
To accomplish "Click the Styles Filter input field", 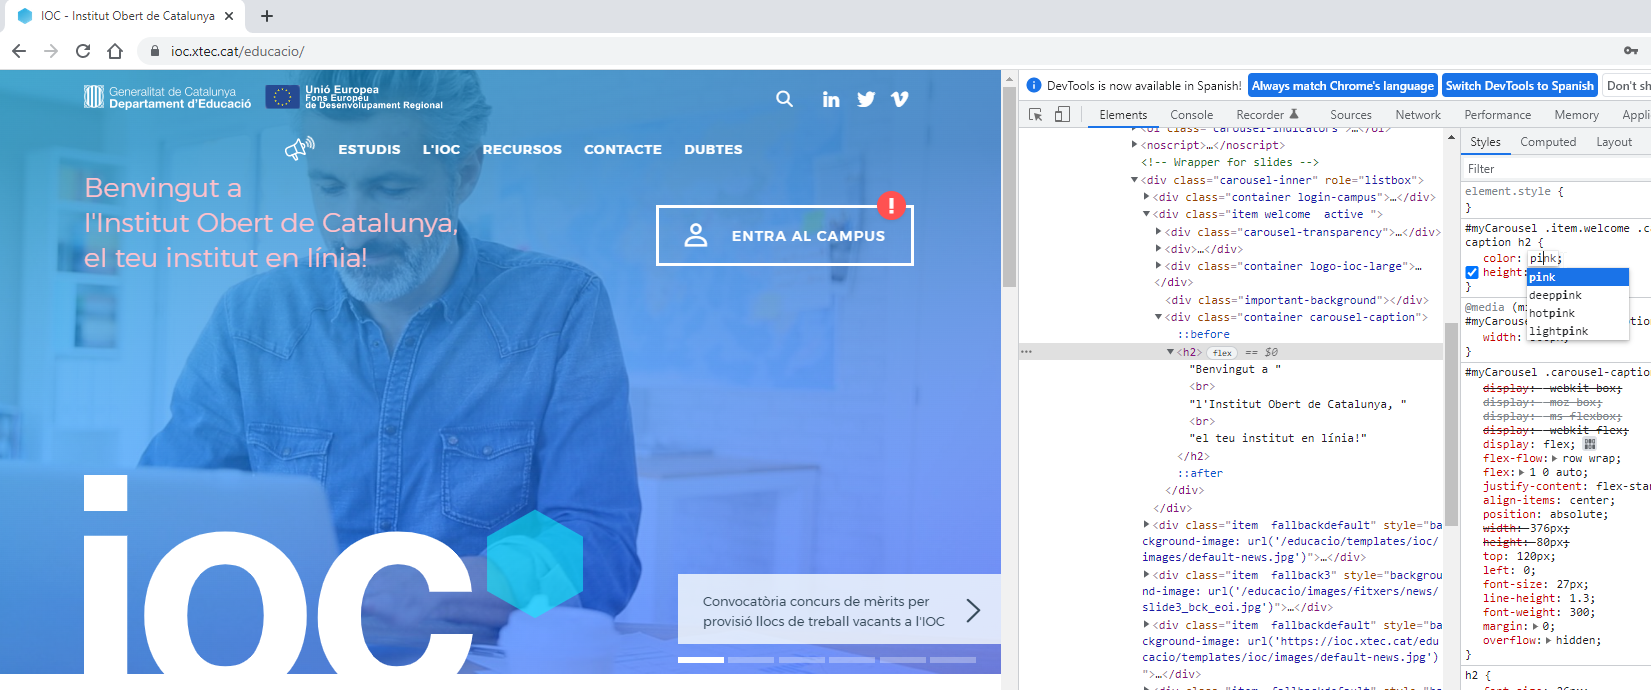I will [1555, 169].
